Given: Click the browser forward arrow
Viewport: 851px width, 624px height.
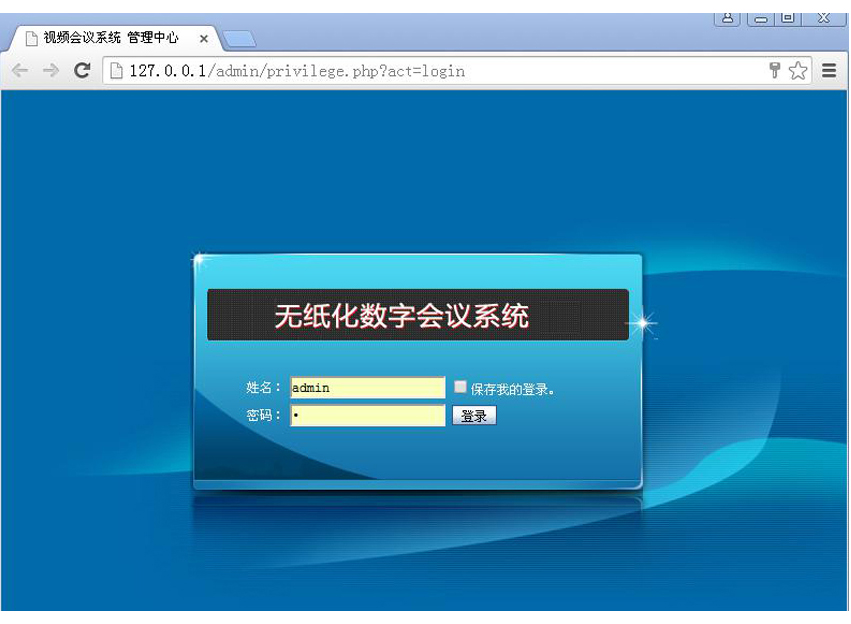Looking at the screenshot, I should [51, 71].
